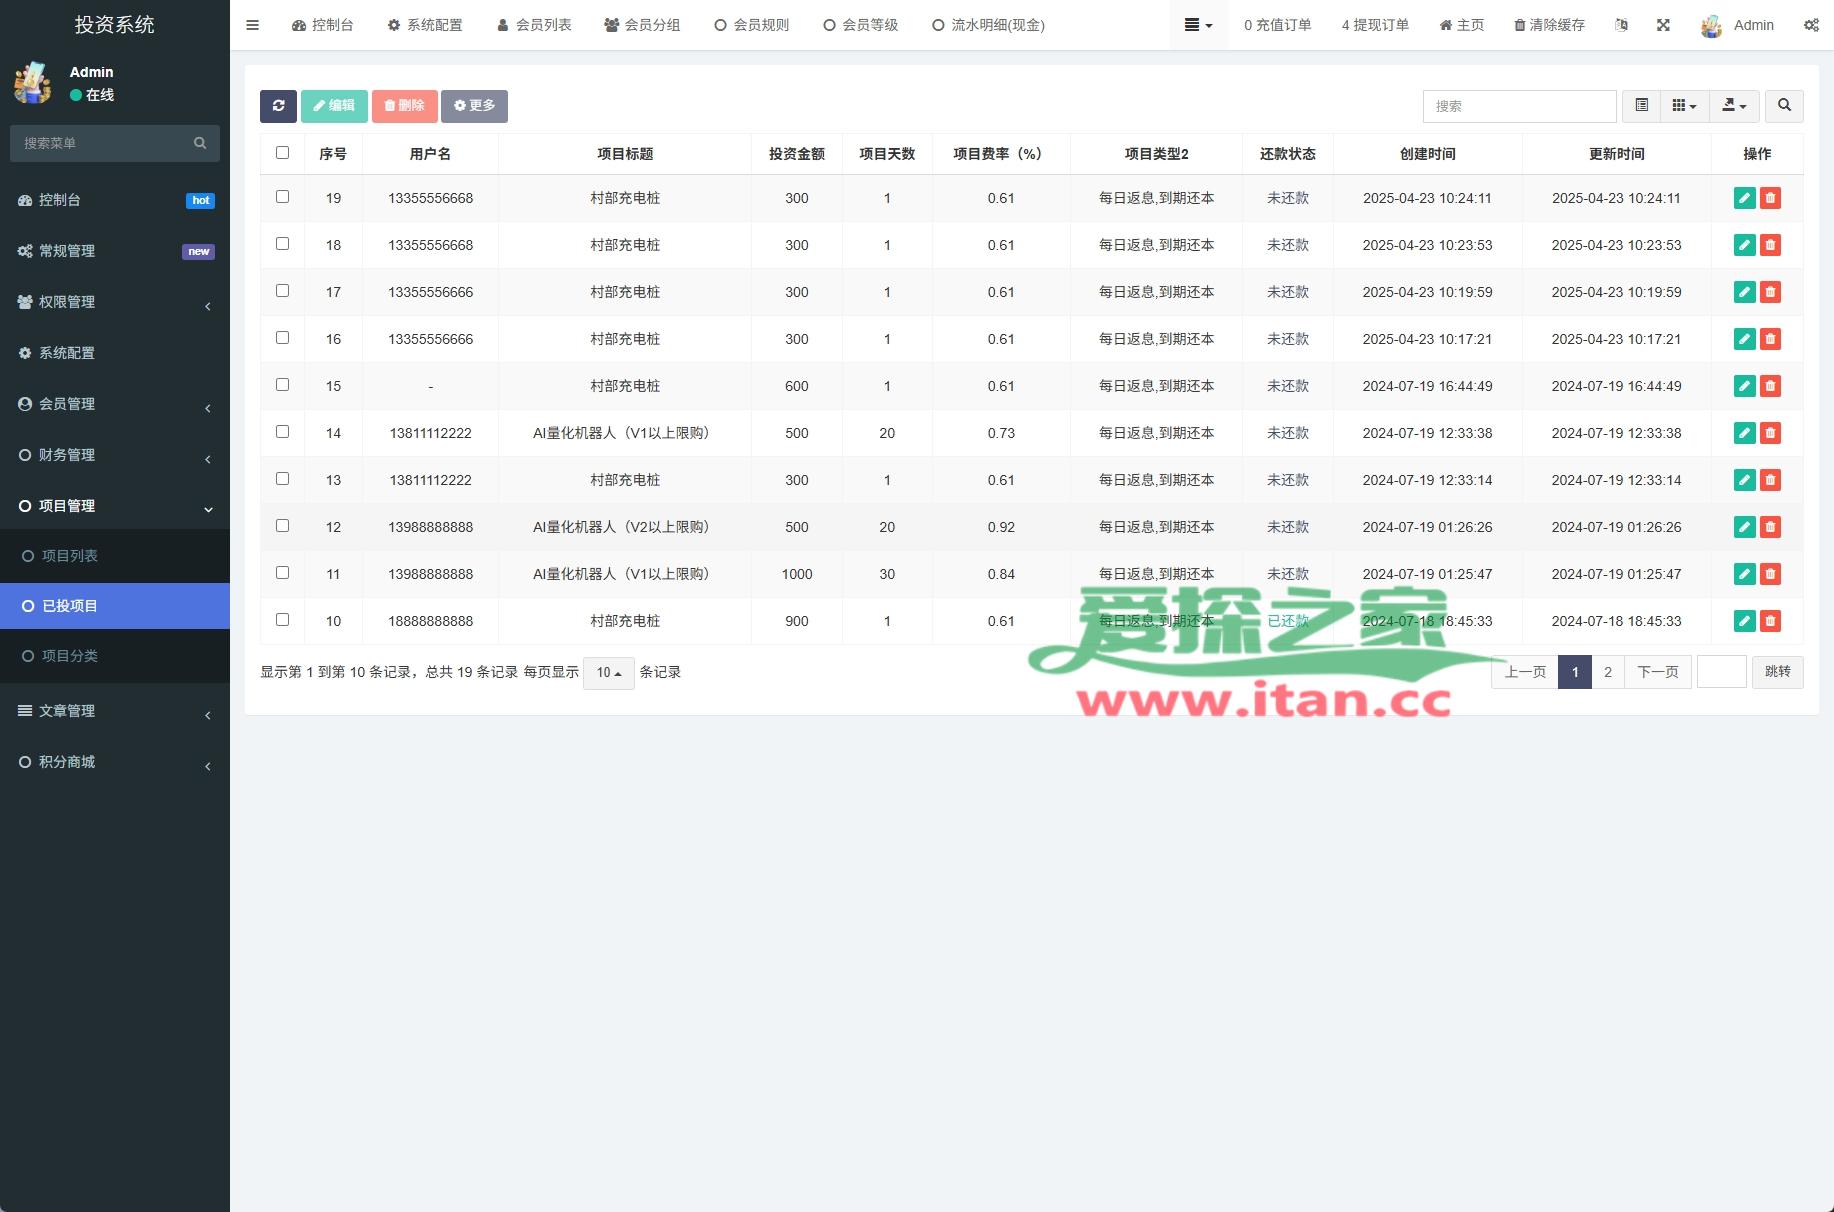Click the 清除缓存 link in top bar
Image resolution: width=1834 pixels, height=1212 pixels.
(1549, 25)
